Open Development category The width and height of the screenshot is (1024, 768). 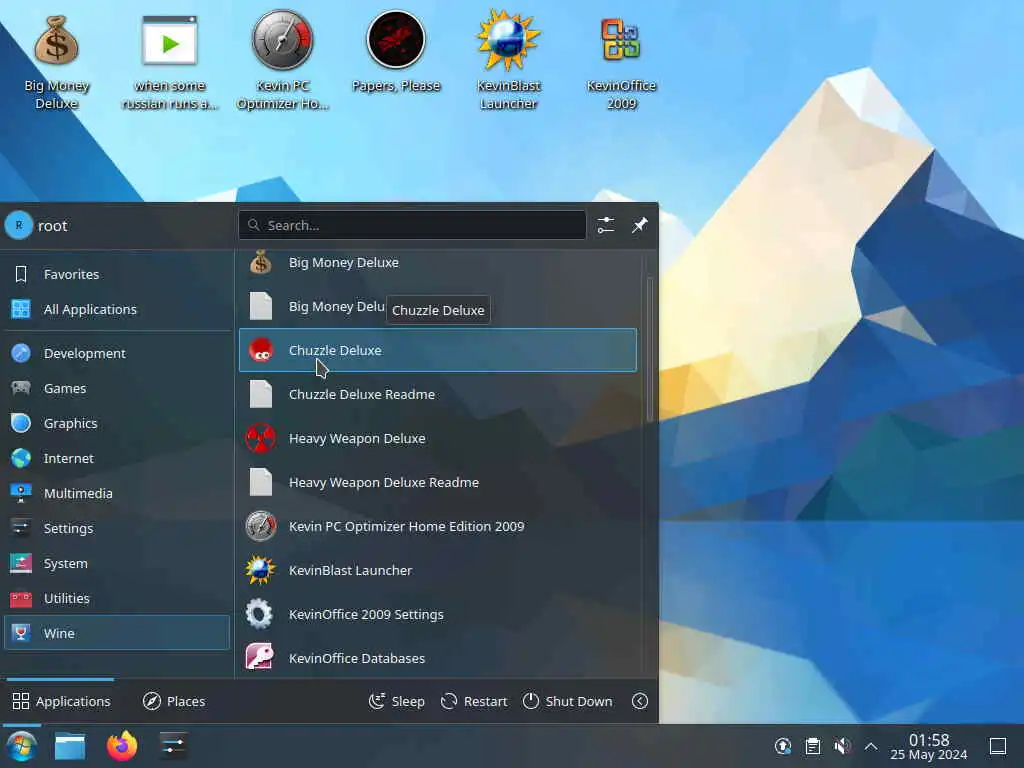117,353
